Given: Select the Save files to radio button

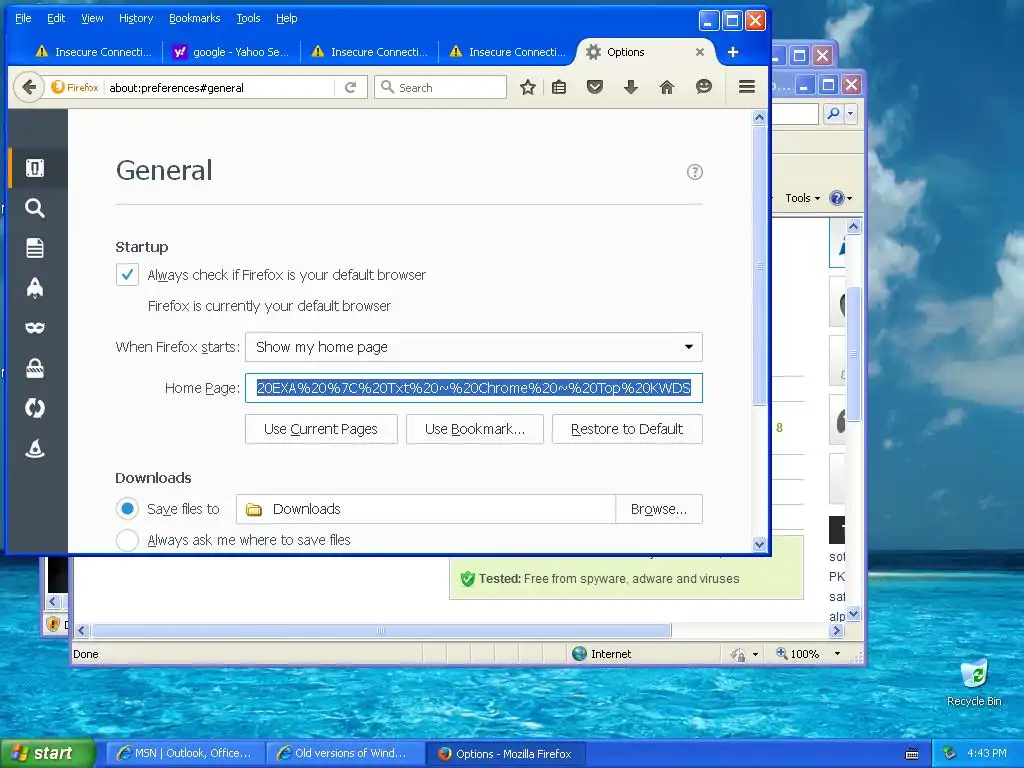Looking at the screenshot, I should pos(127,509).
